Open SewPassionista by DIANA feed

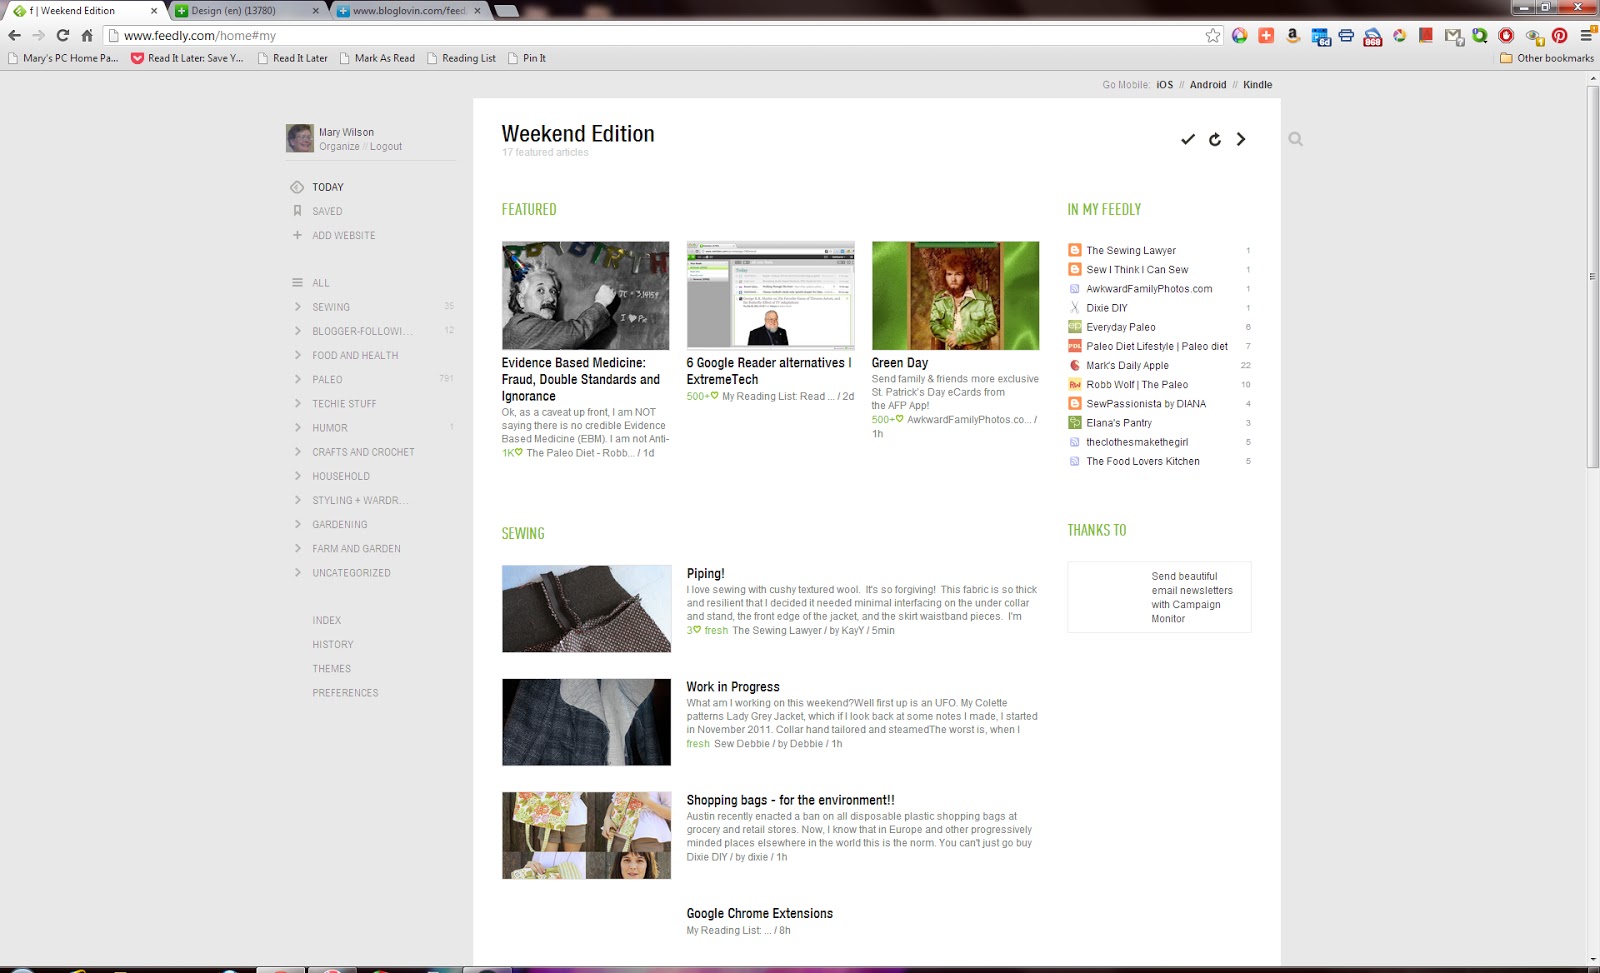[1146, 404]
